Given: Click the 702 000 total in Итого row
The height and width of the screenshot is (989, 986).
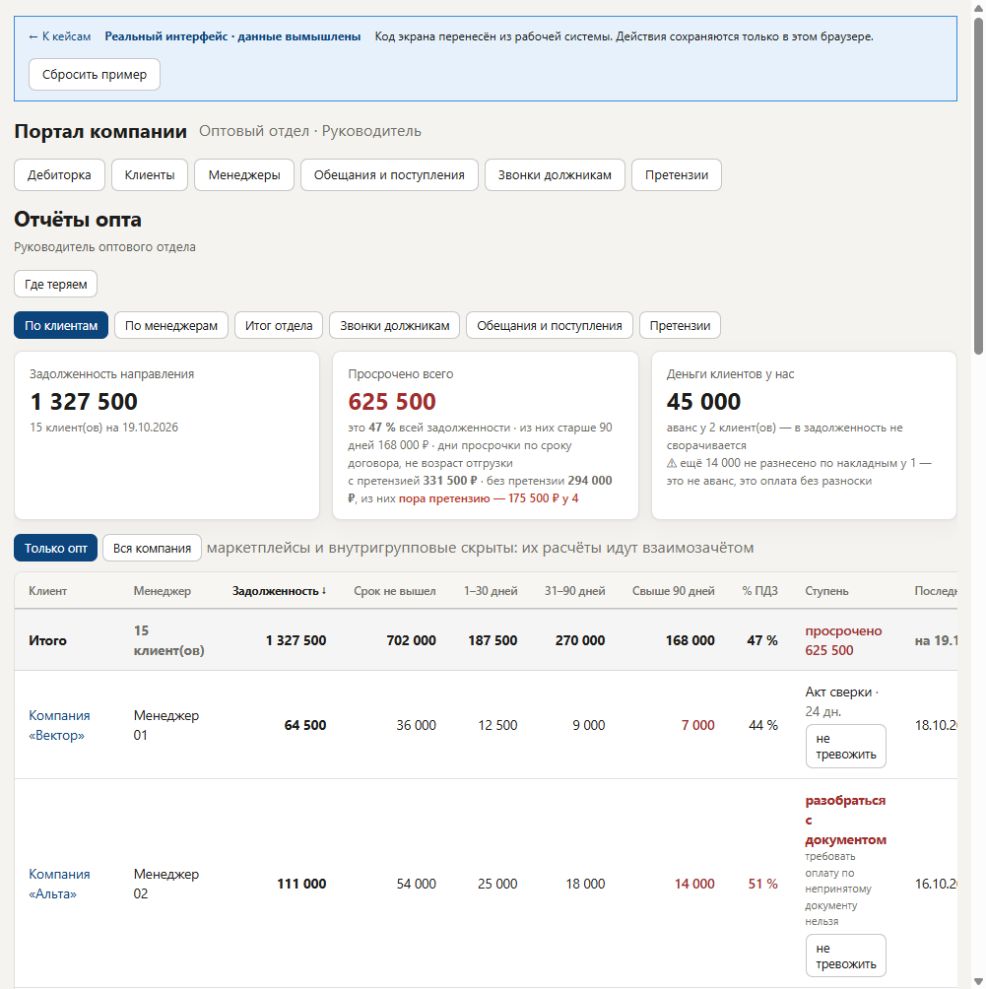Looking at the screenshot, I should [411, 640].
